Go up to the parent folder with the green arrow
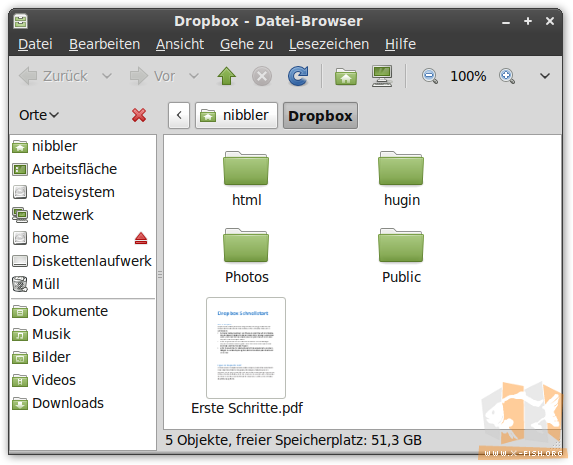The width and height of the screenshot is (573, 465). (227, 76)
